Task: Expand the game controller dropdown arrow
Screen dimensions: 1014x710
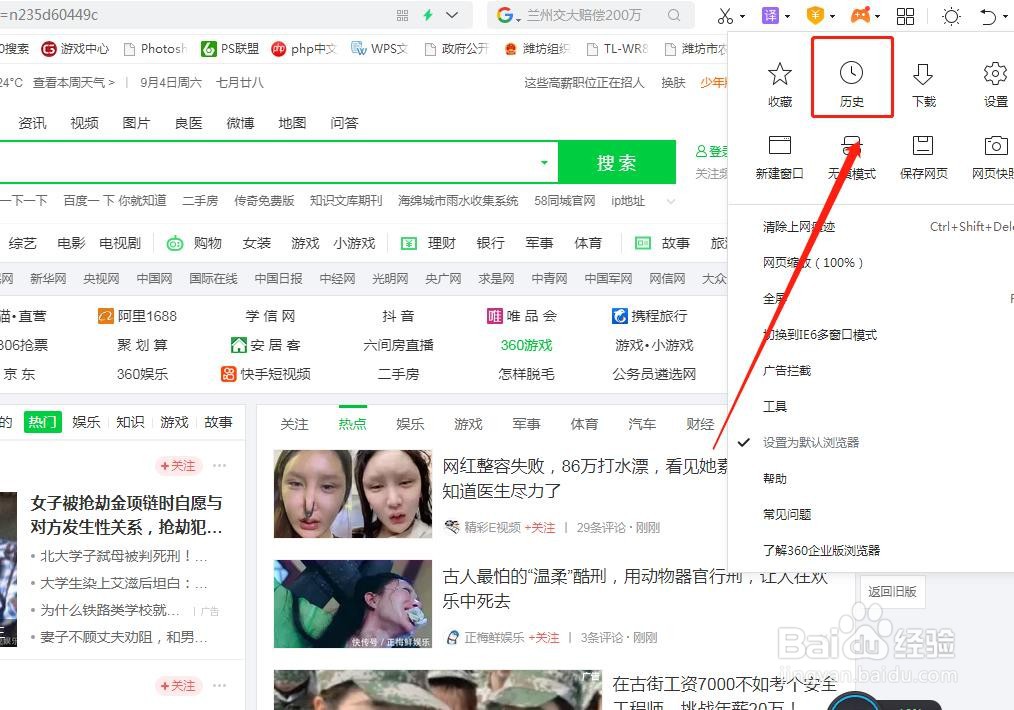Action: [876, 16]
